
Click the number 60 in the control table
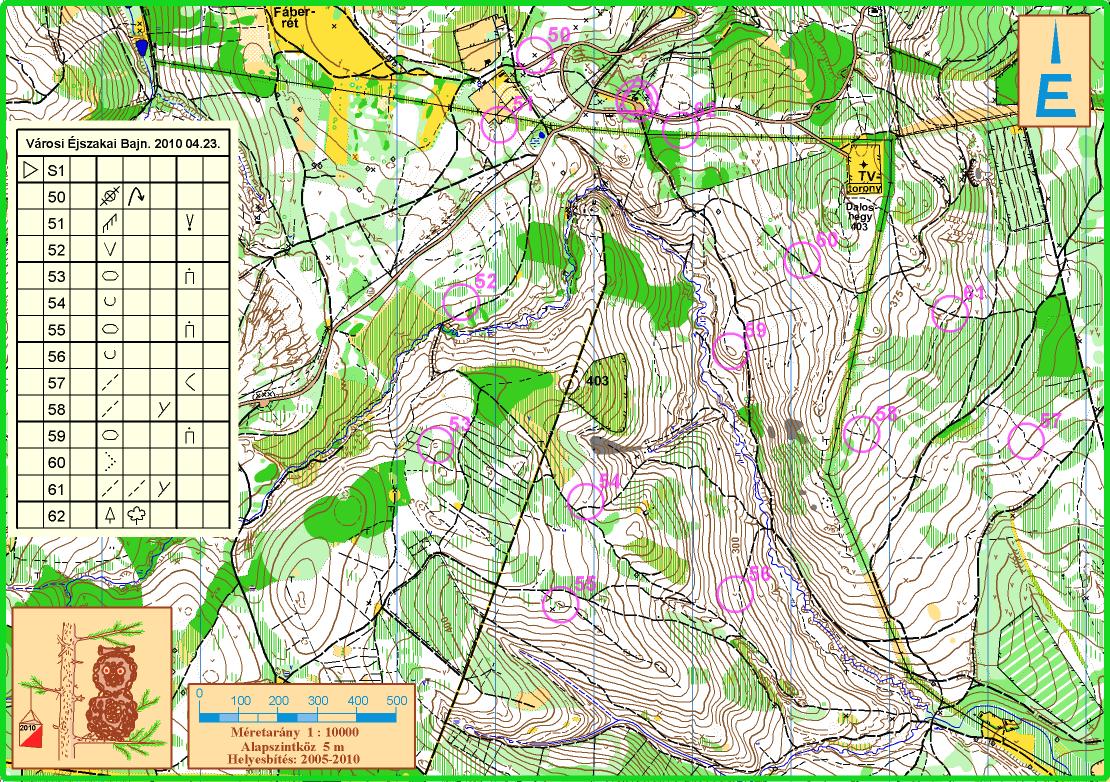click(x=57, y=463)
